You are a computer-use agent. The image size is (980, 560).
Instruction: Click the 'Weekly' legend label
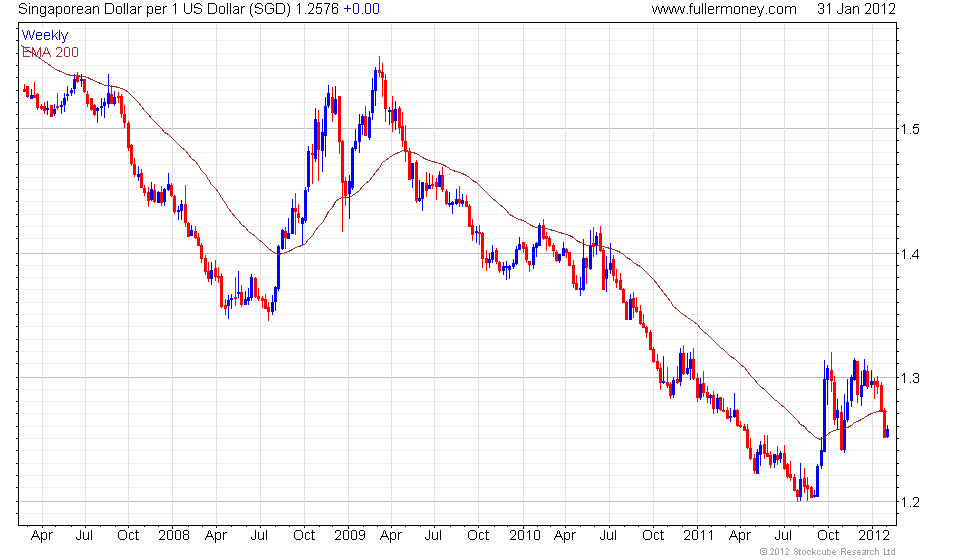(x=45, y=36)
